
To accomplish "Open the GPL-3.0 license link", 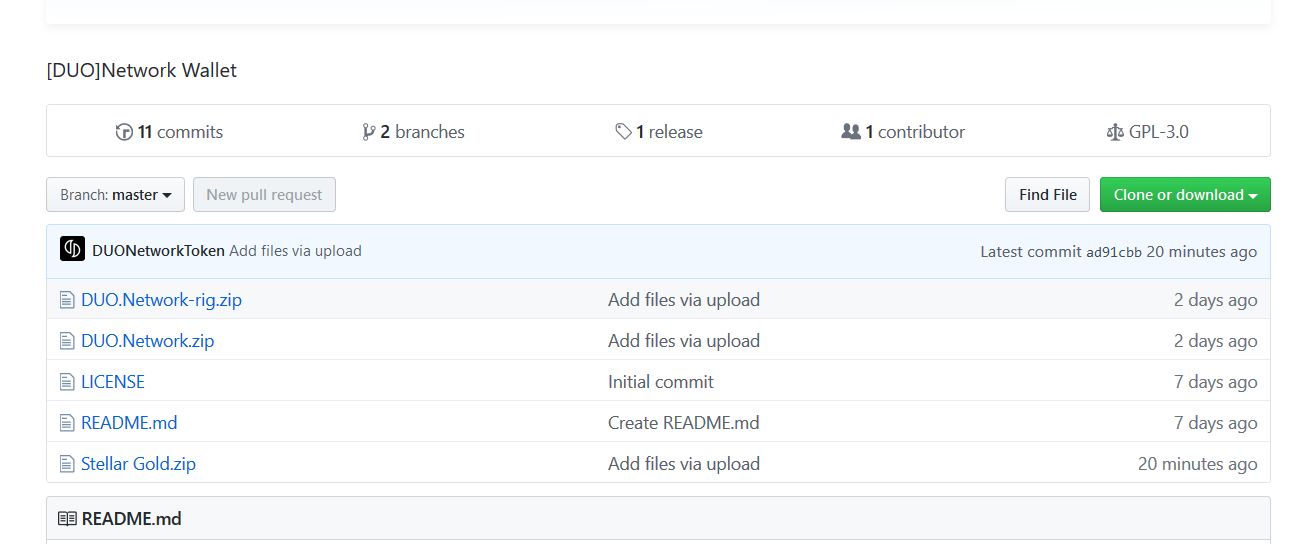I will [1148, 131].
